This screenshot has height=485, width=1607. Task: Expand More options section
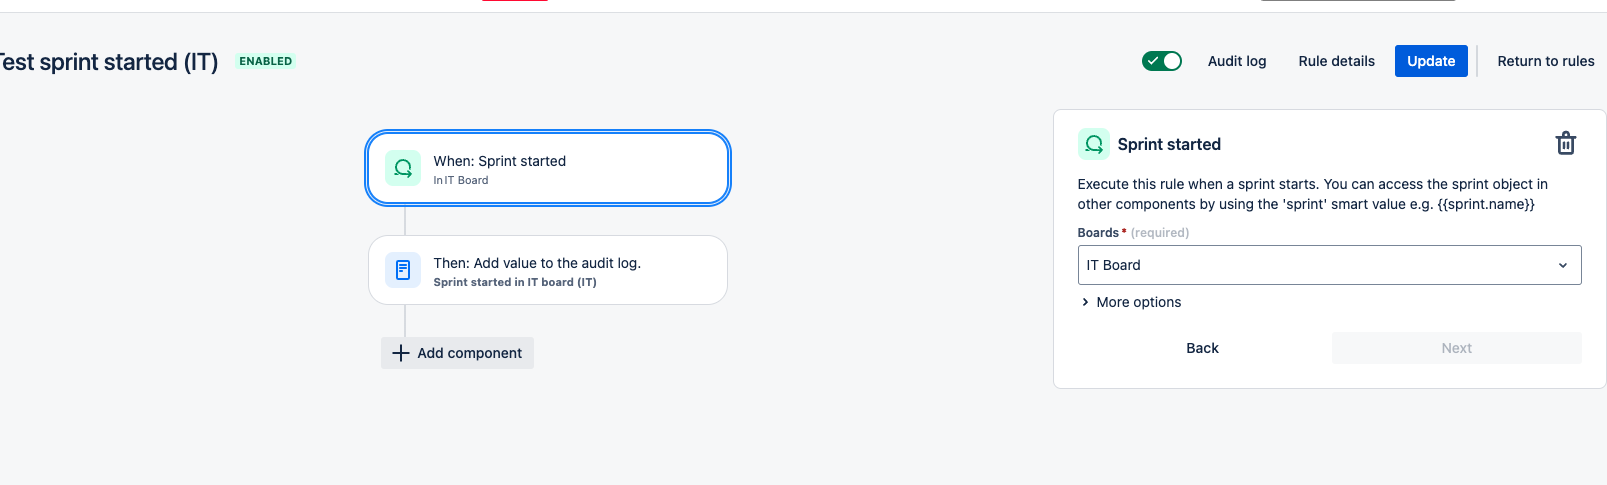[1131, 302]
